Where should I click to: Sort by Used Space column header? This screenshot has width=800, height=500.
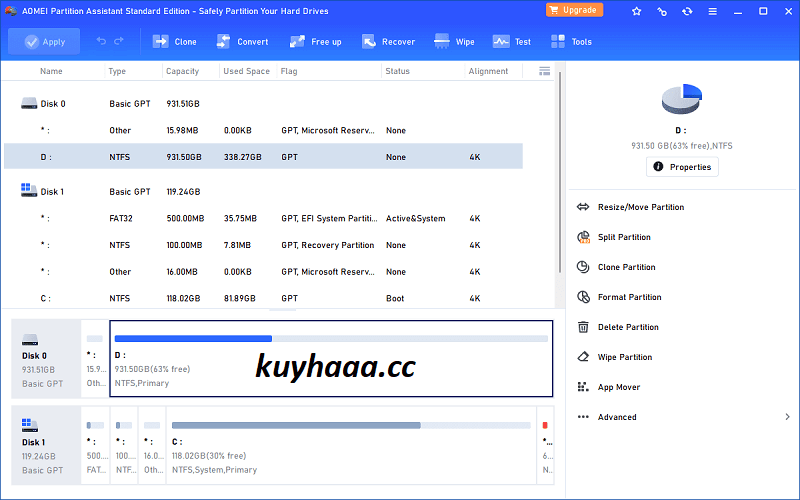pyautogui.click(x=246, y=71)
